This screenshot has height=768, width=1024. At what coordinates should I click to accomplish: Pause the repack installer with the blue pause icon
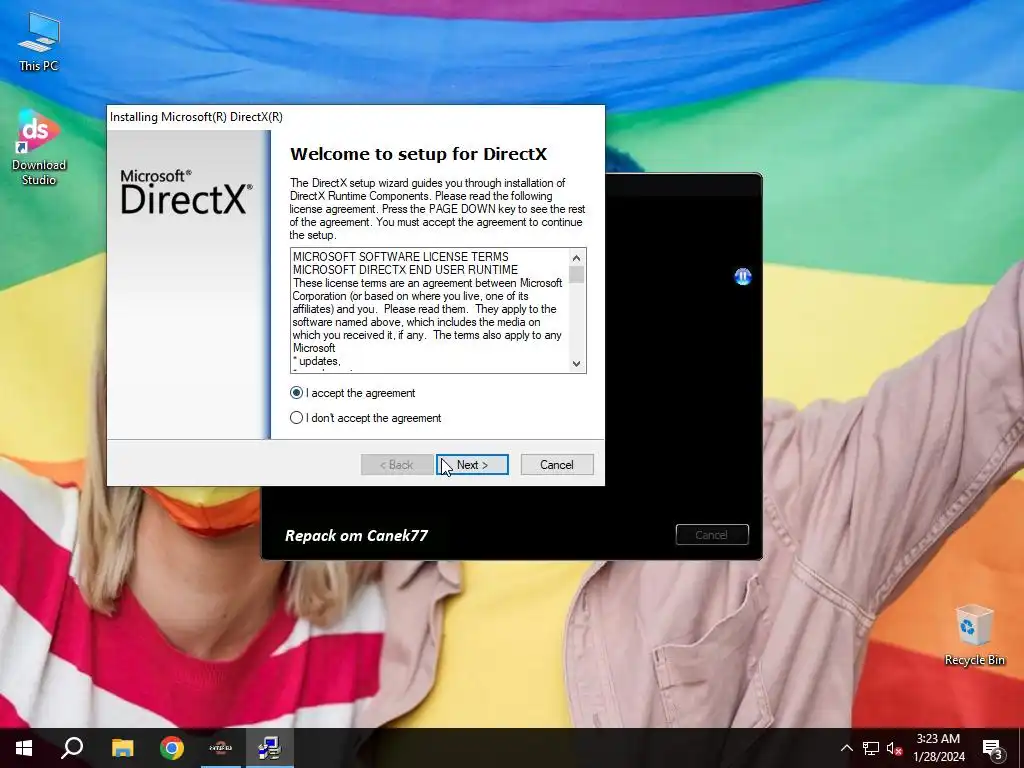pos(743,277)
